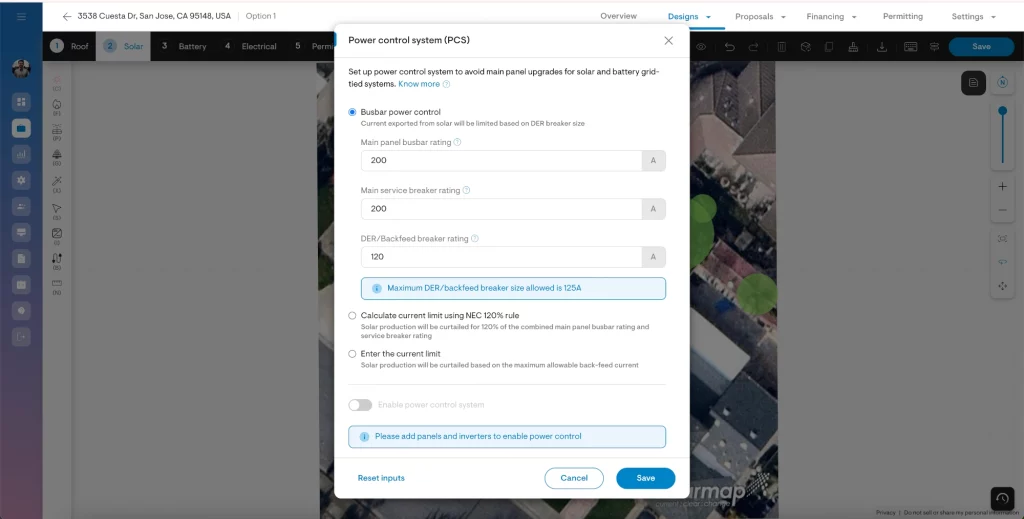The width and height of the screenshot is (1024, 519).
Task: Expand the Designs dropdown menu
Action: pos(689,17)
